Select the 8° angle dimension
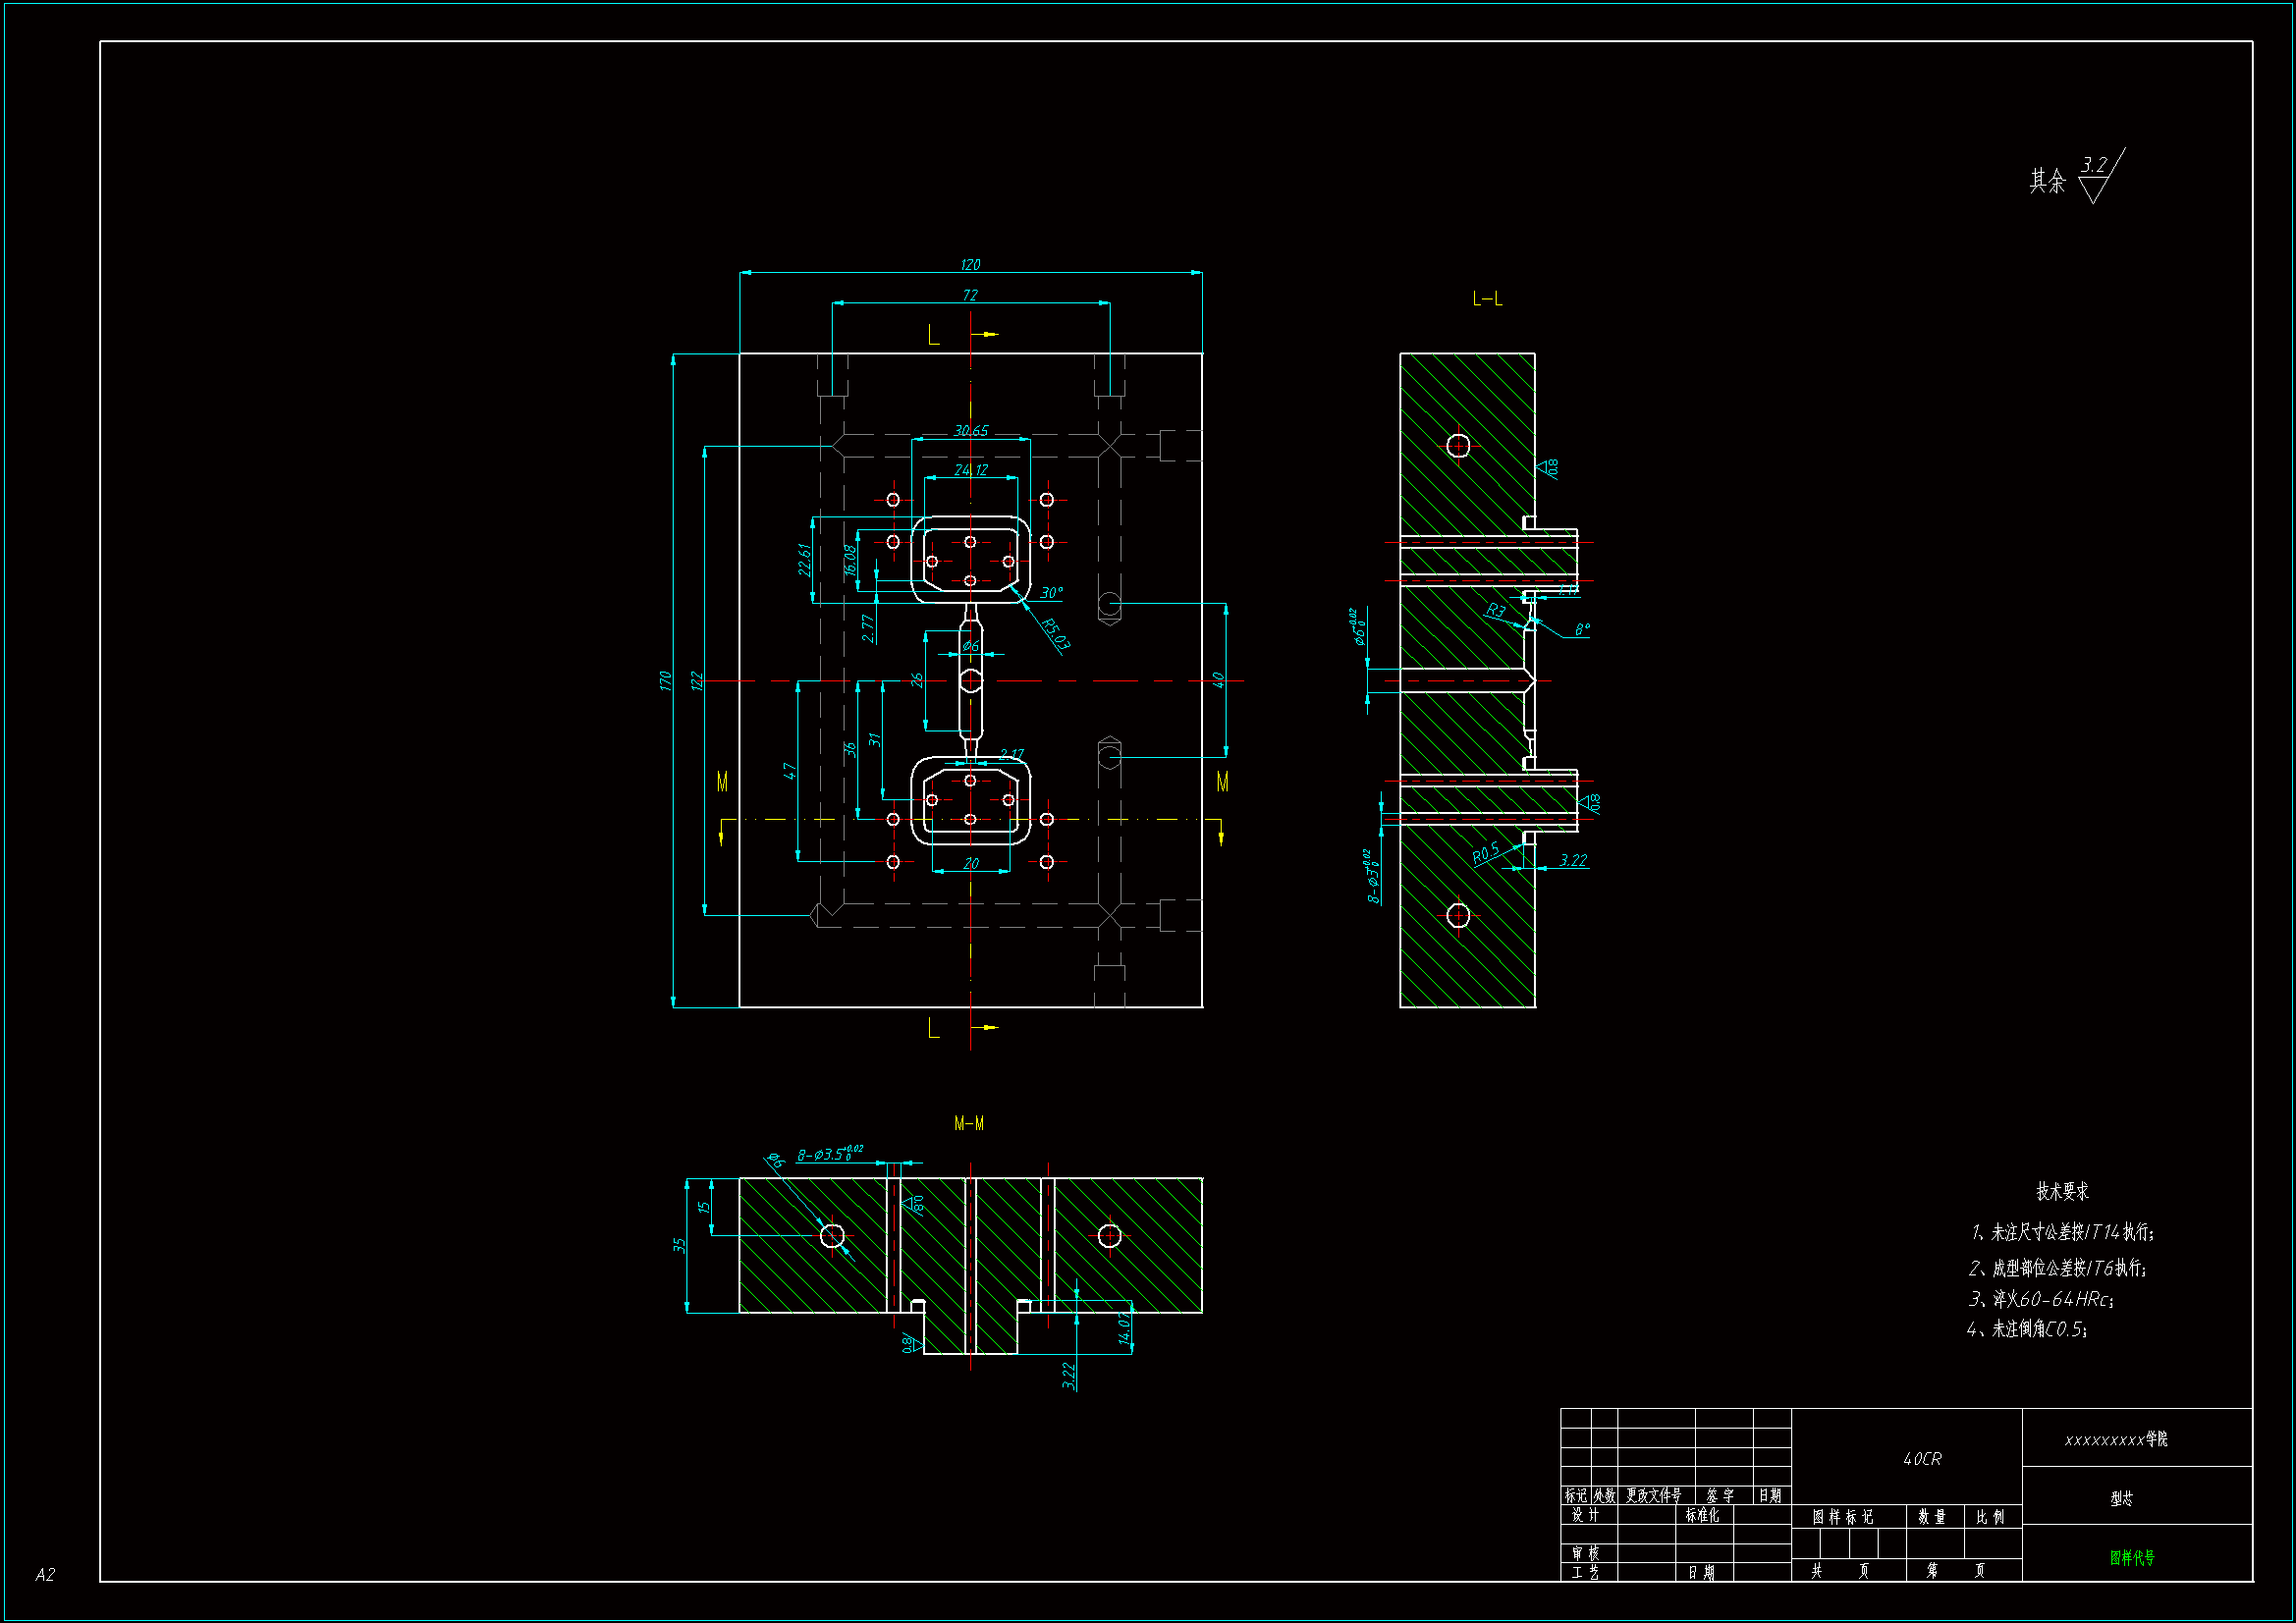 [x=1582, y=630]
